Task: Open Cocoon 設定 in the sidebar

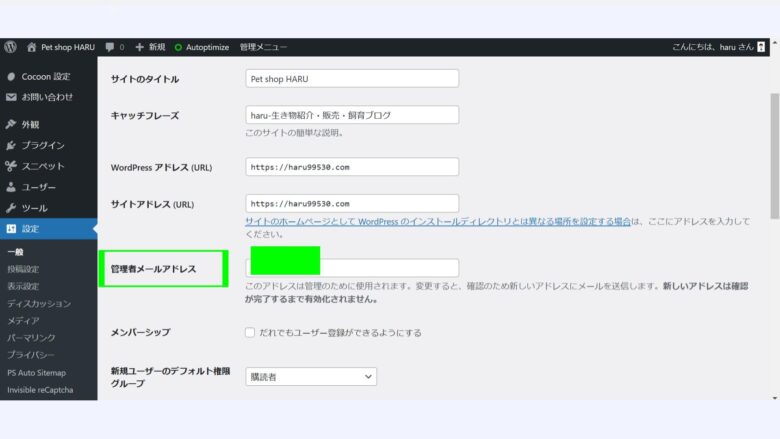Action: pos(46,77)
